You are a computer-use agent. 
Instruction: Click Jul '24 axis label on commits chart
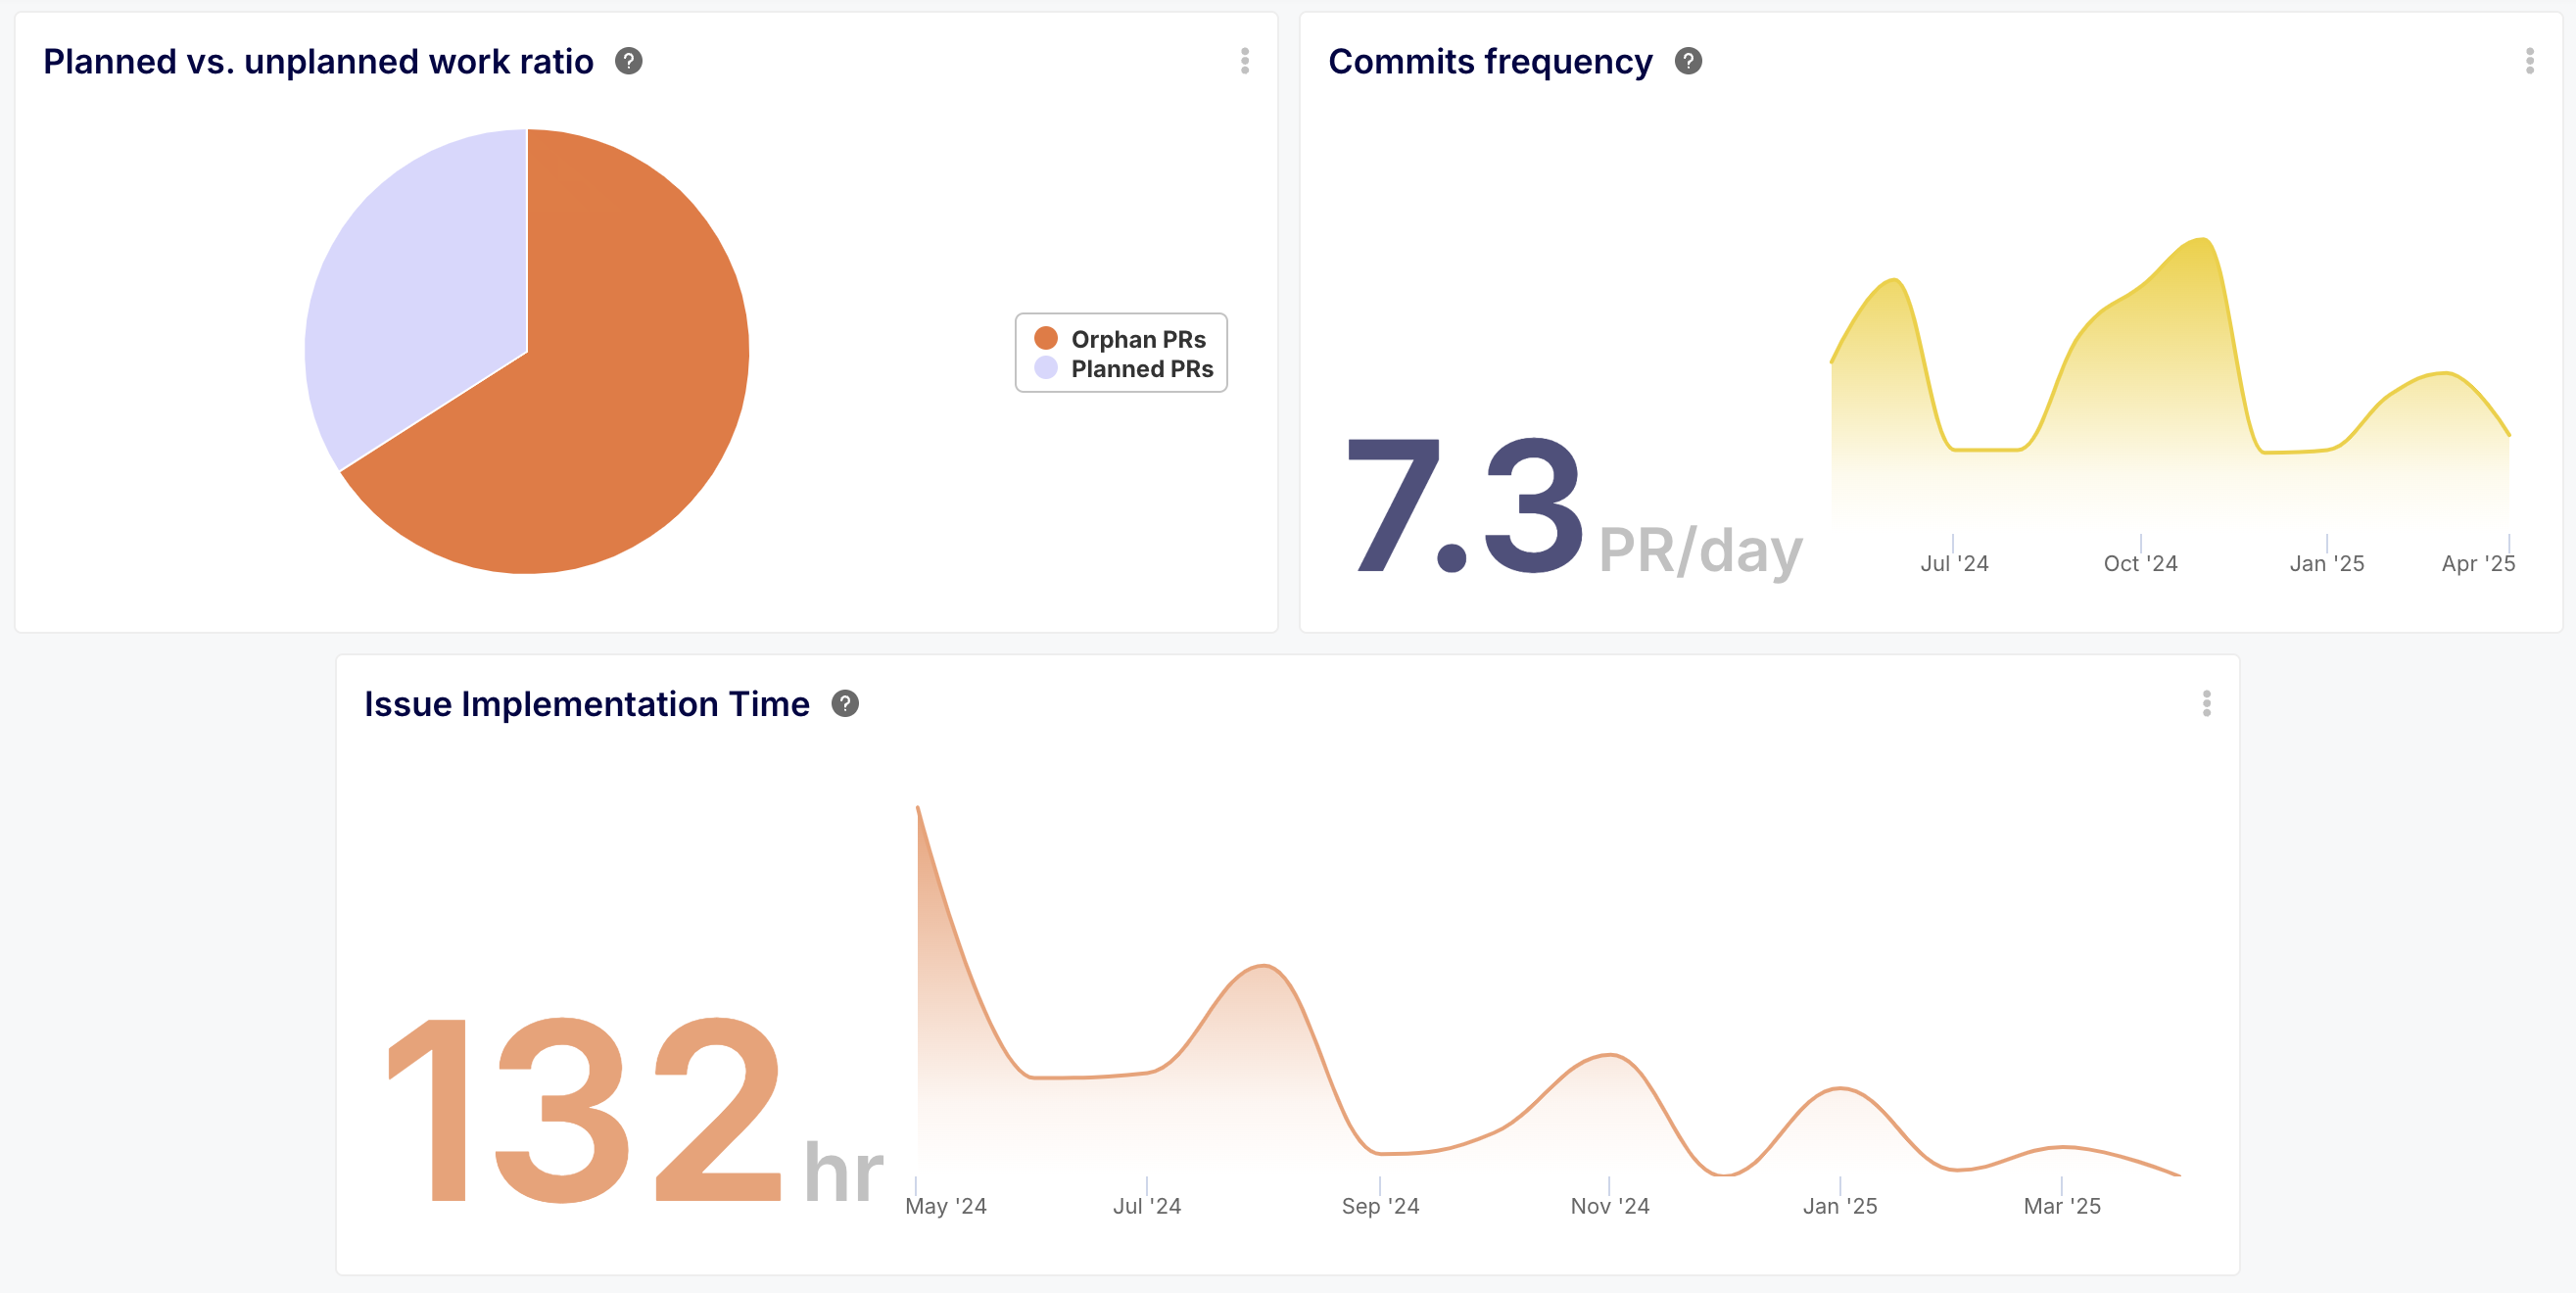point(1954,564)
